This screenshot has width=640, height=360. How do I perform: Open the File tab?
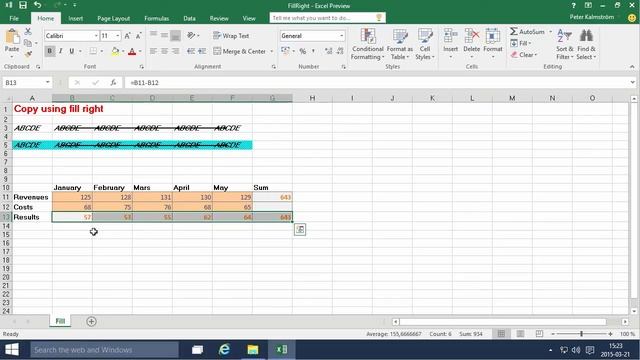tap(14, 18)
